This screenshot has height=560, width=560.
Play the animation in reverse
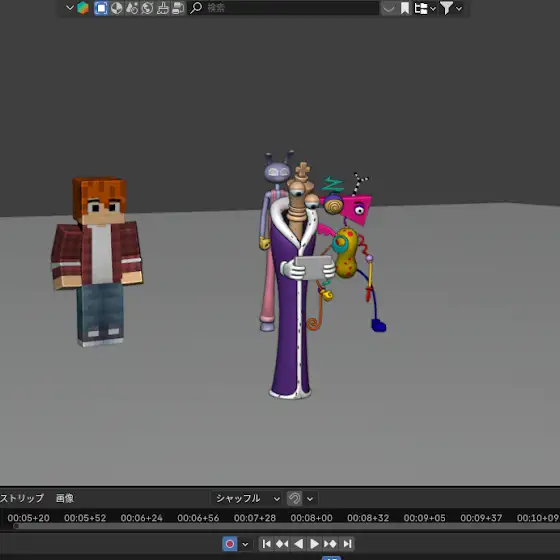pos(298,544)
